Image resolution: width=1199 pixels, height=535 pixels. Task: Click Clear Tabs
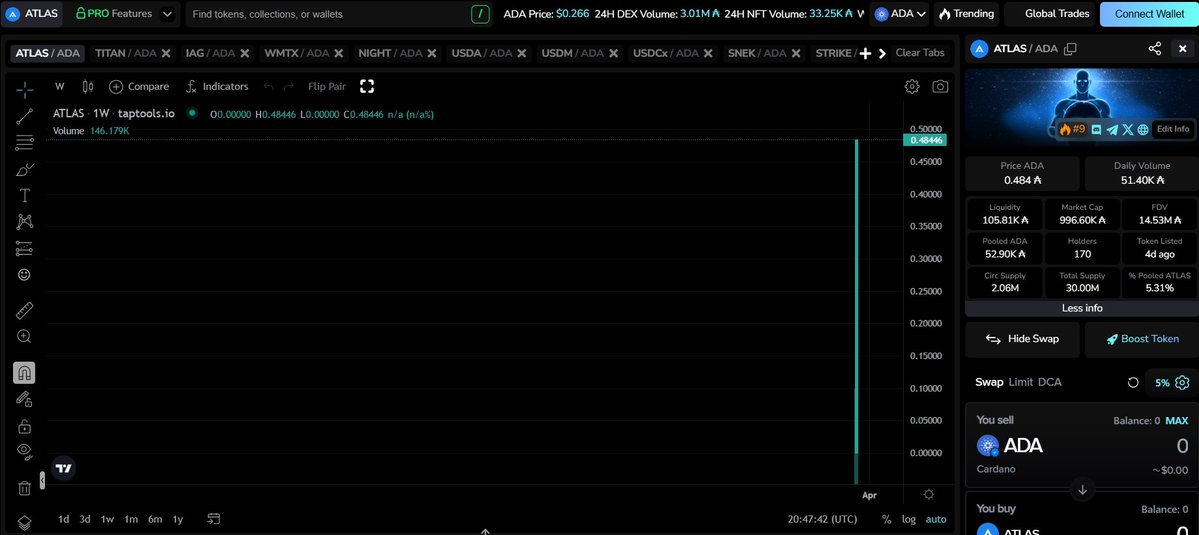pos(920,53)
